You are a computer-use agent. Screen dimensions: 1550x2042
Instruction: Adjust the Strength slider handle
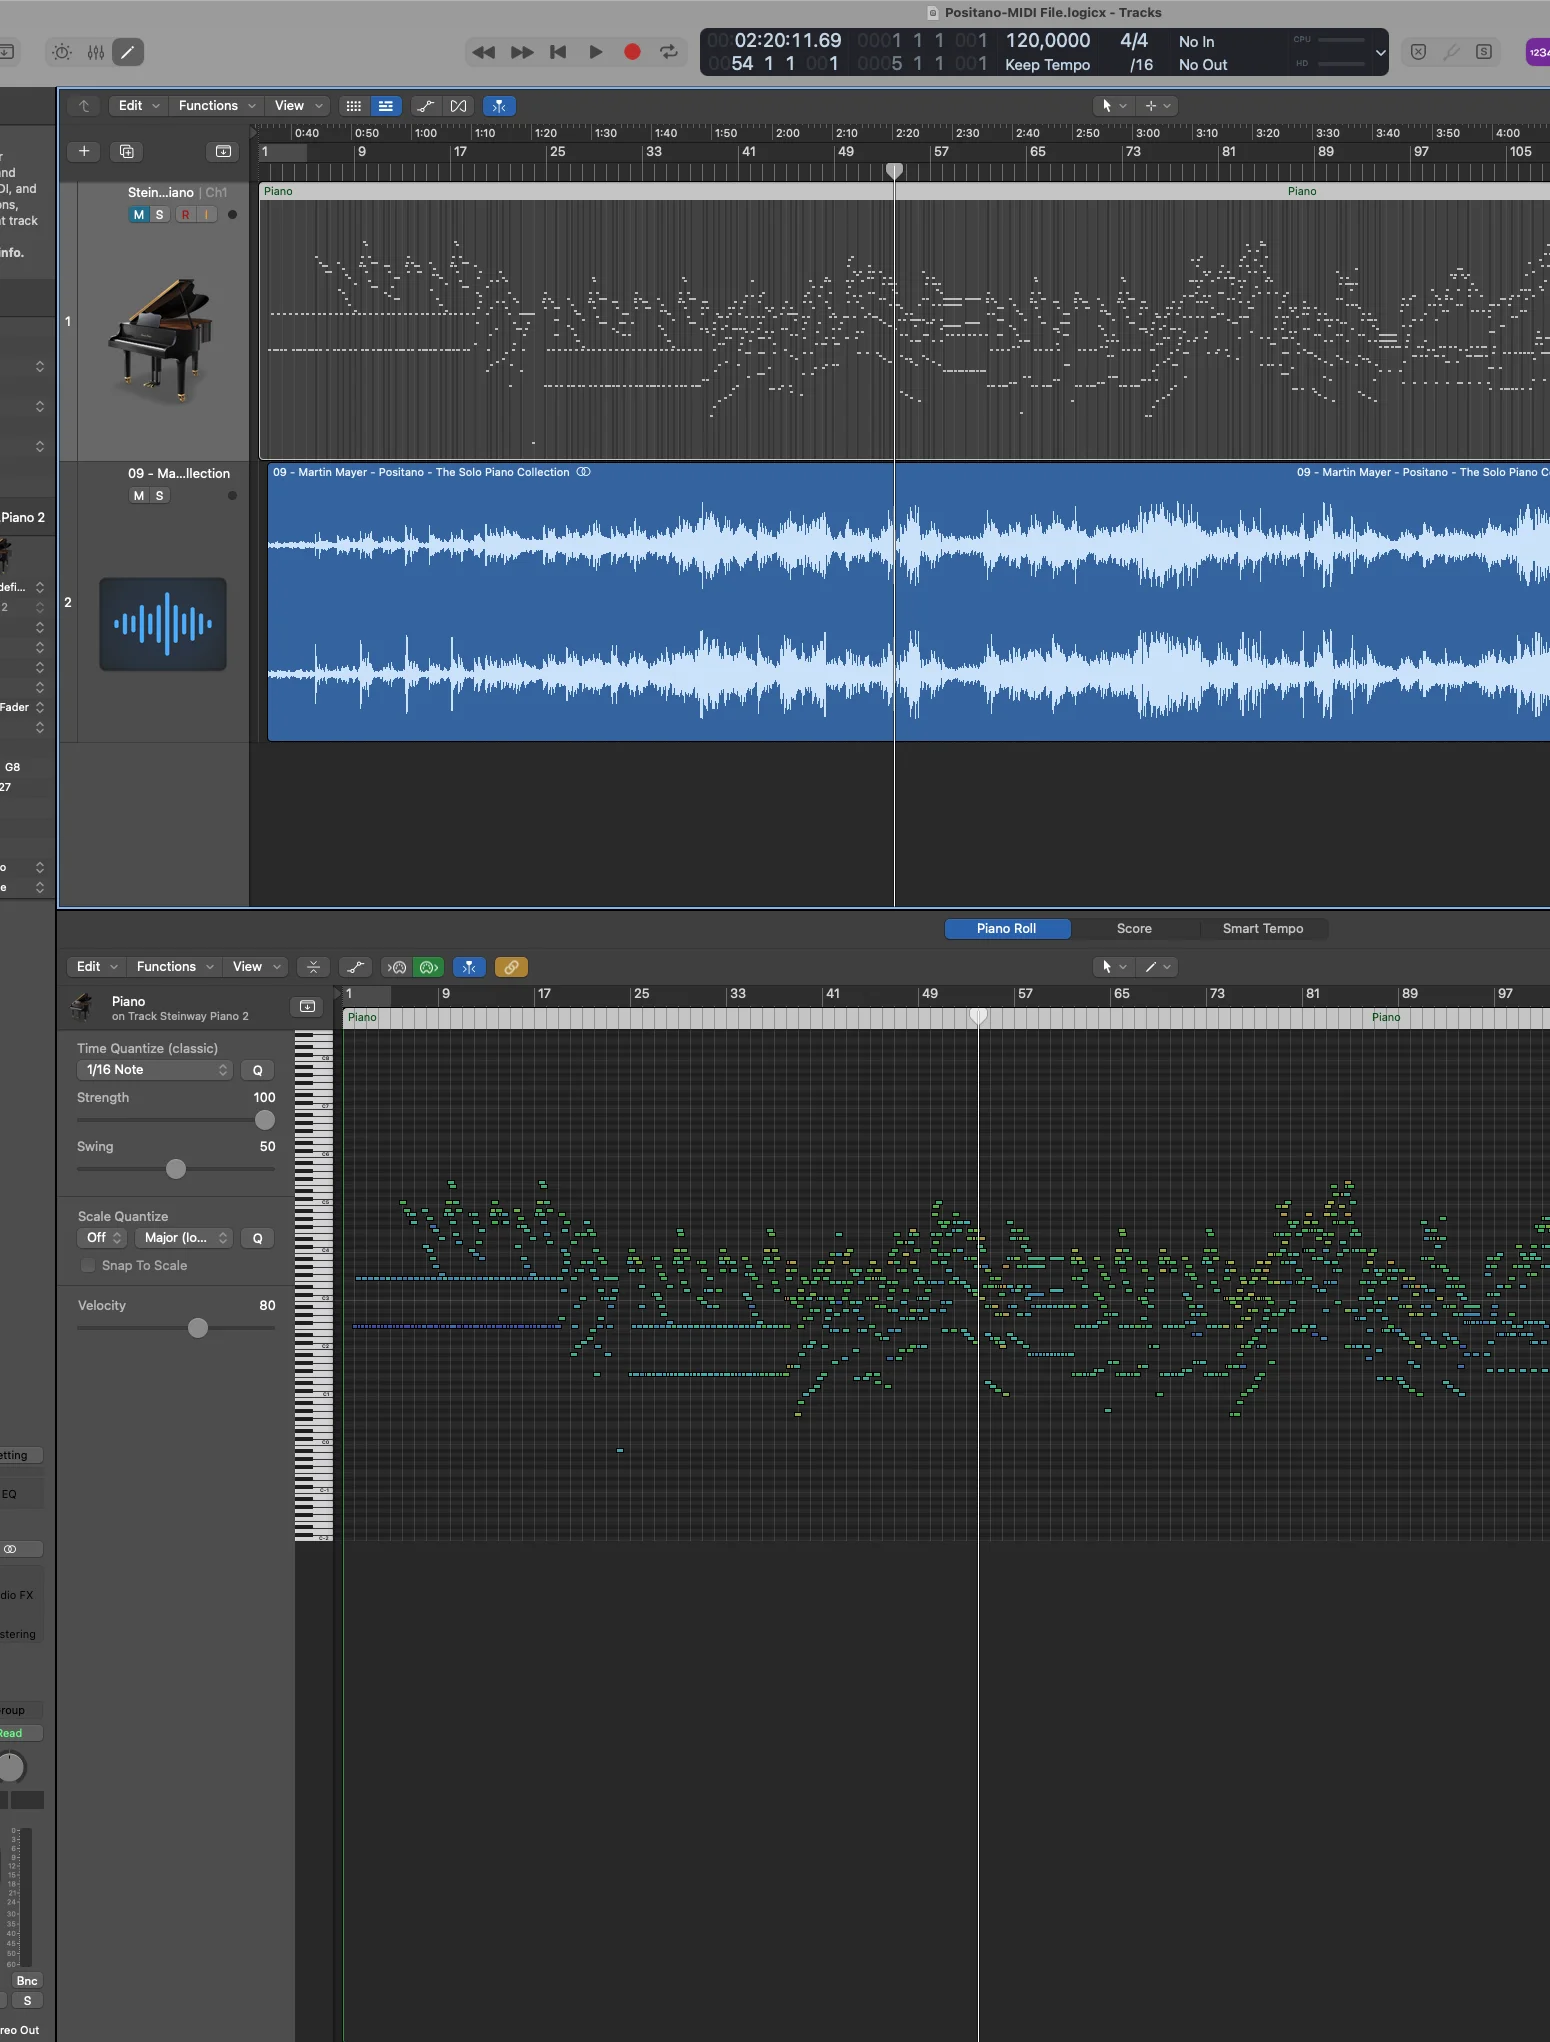coord(265,1120)
